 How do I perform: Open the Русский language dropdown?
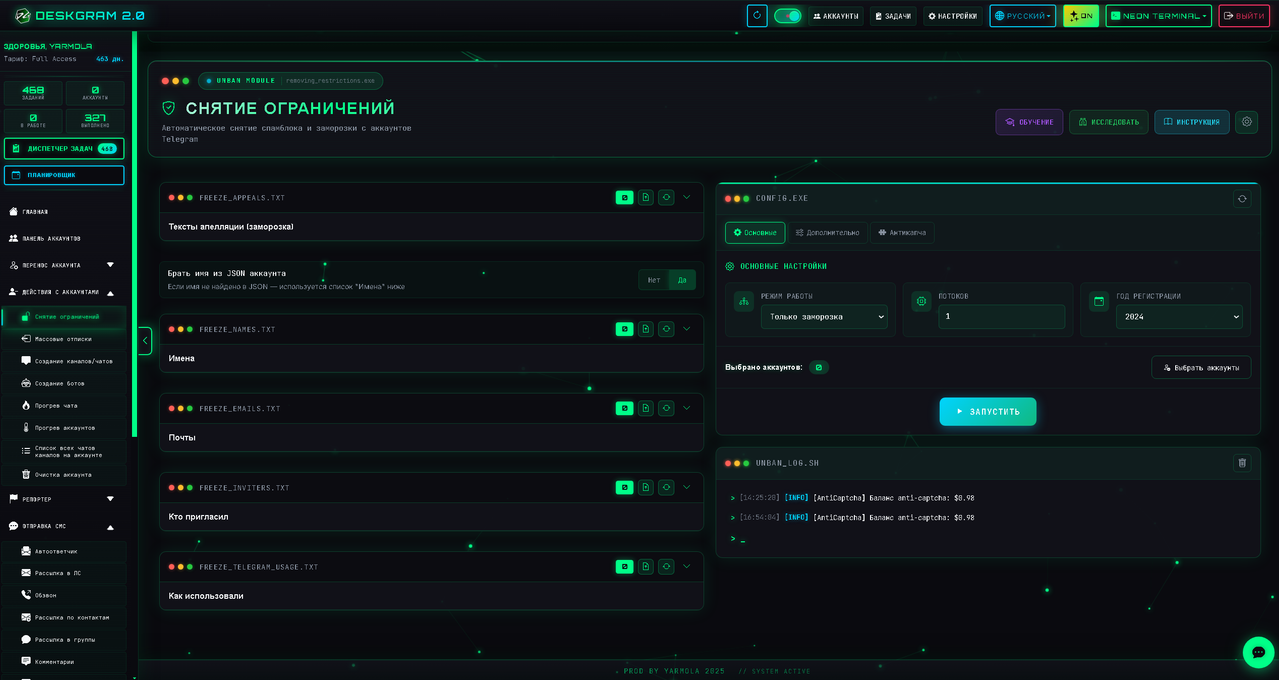click(x=1022, y=16)
